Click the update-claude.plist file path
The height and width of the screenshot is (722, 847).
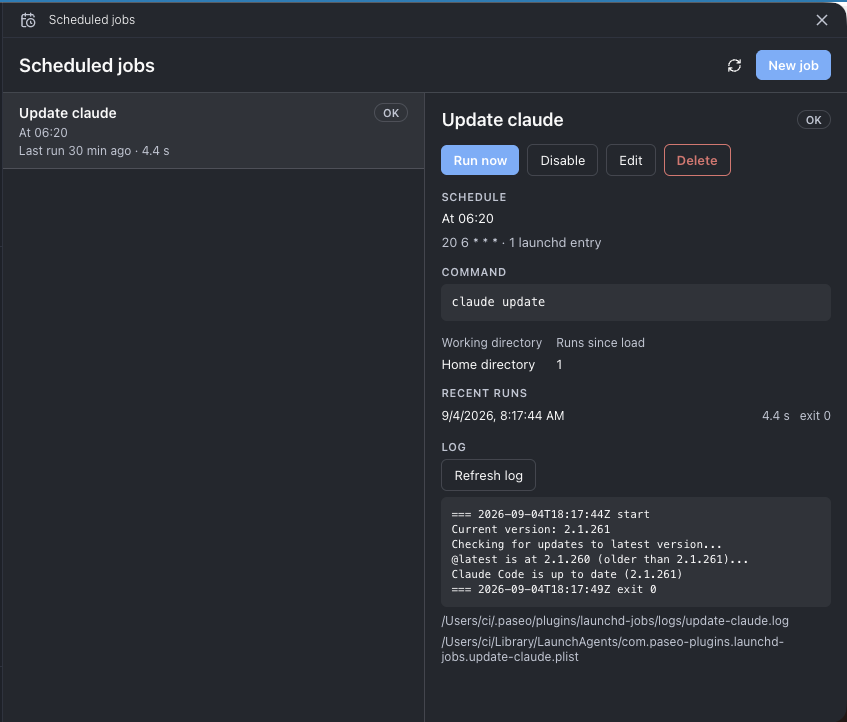click(612, 649)
